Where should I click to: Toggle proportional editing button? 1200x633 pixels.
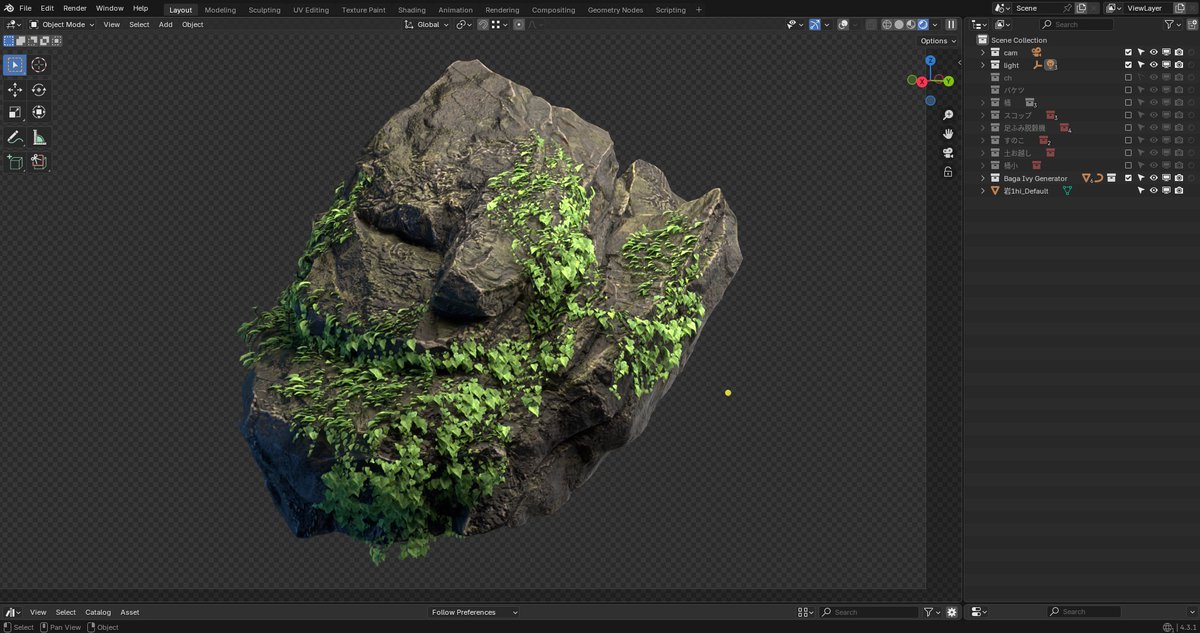pyautogui.click(x=519, y=24)
